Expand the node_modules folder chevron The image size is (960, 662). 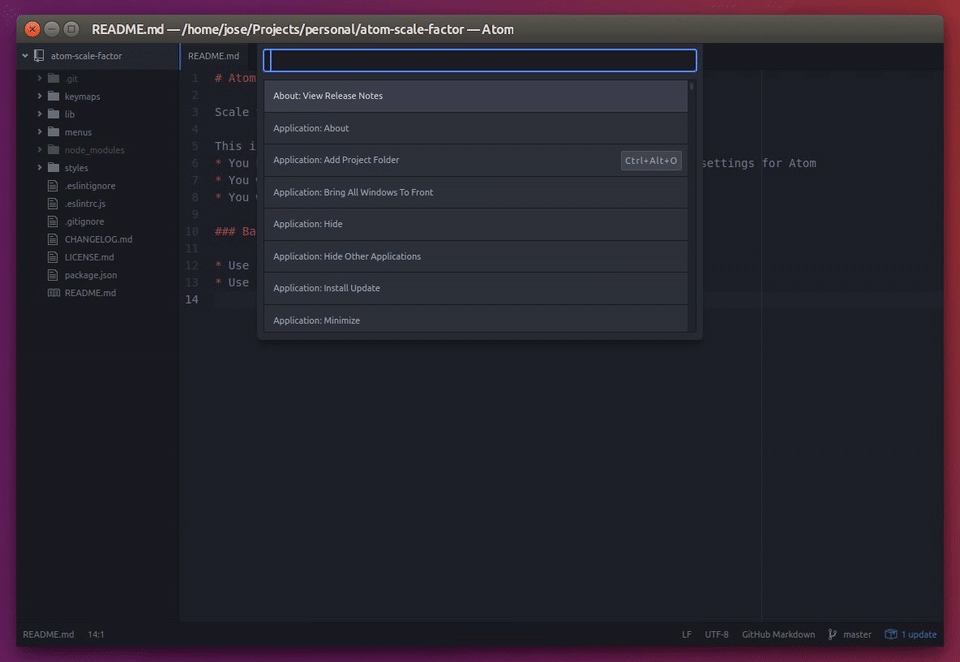point(40,150)
